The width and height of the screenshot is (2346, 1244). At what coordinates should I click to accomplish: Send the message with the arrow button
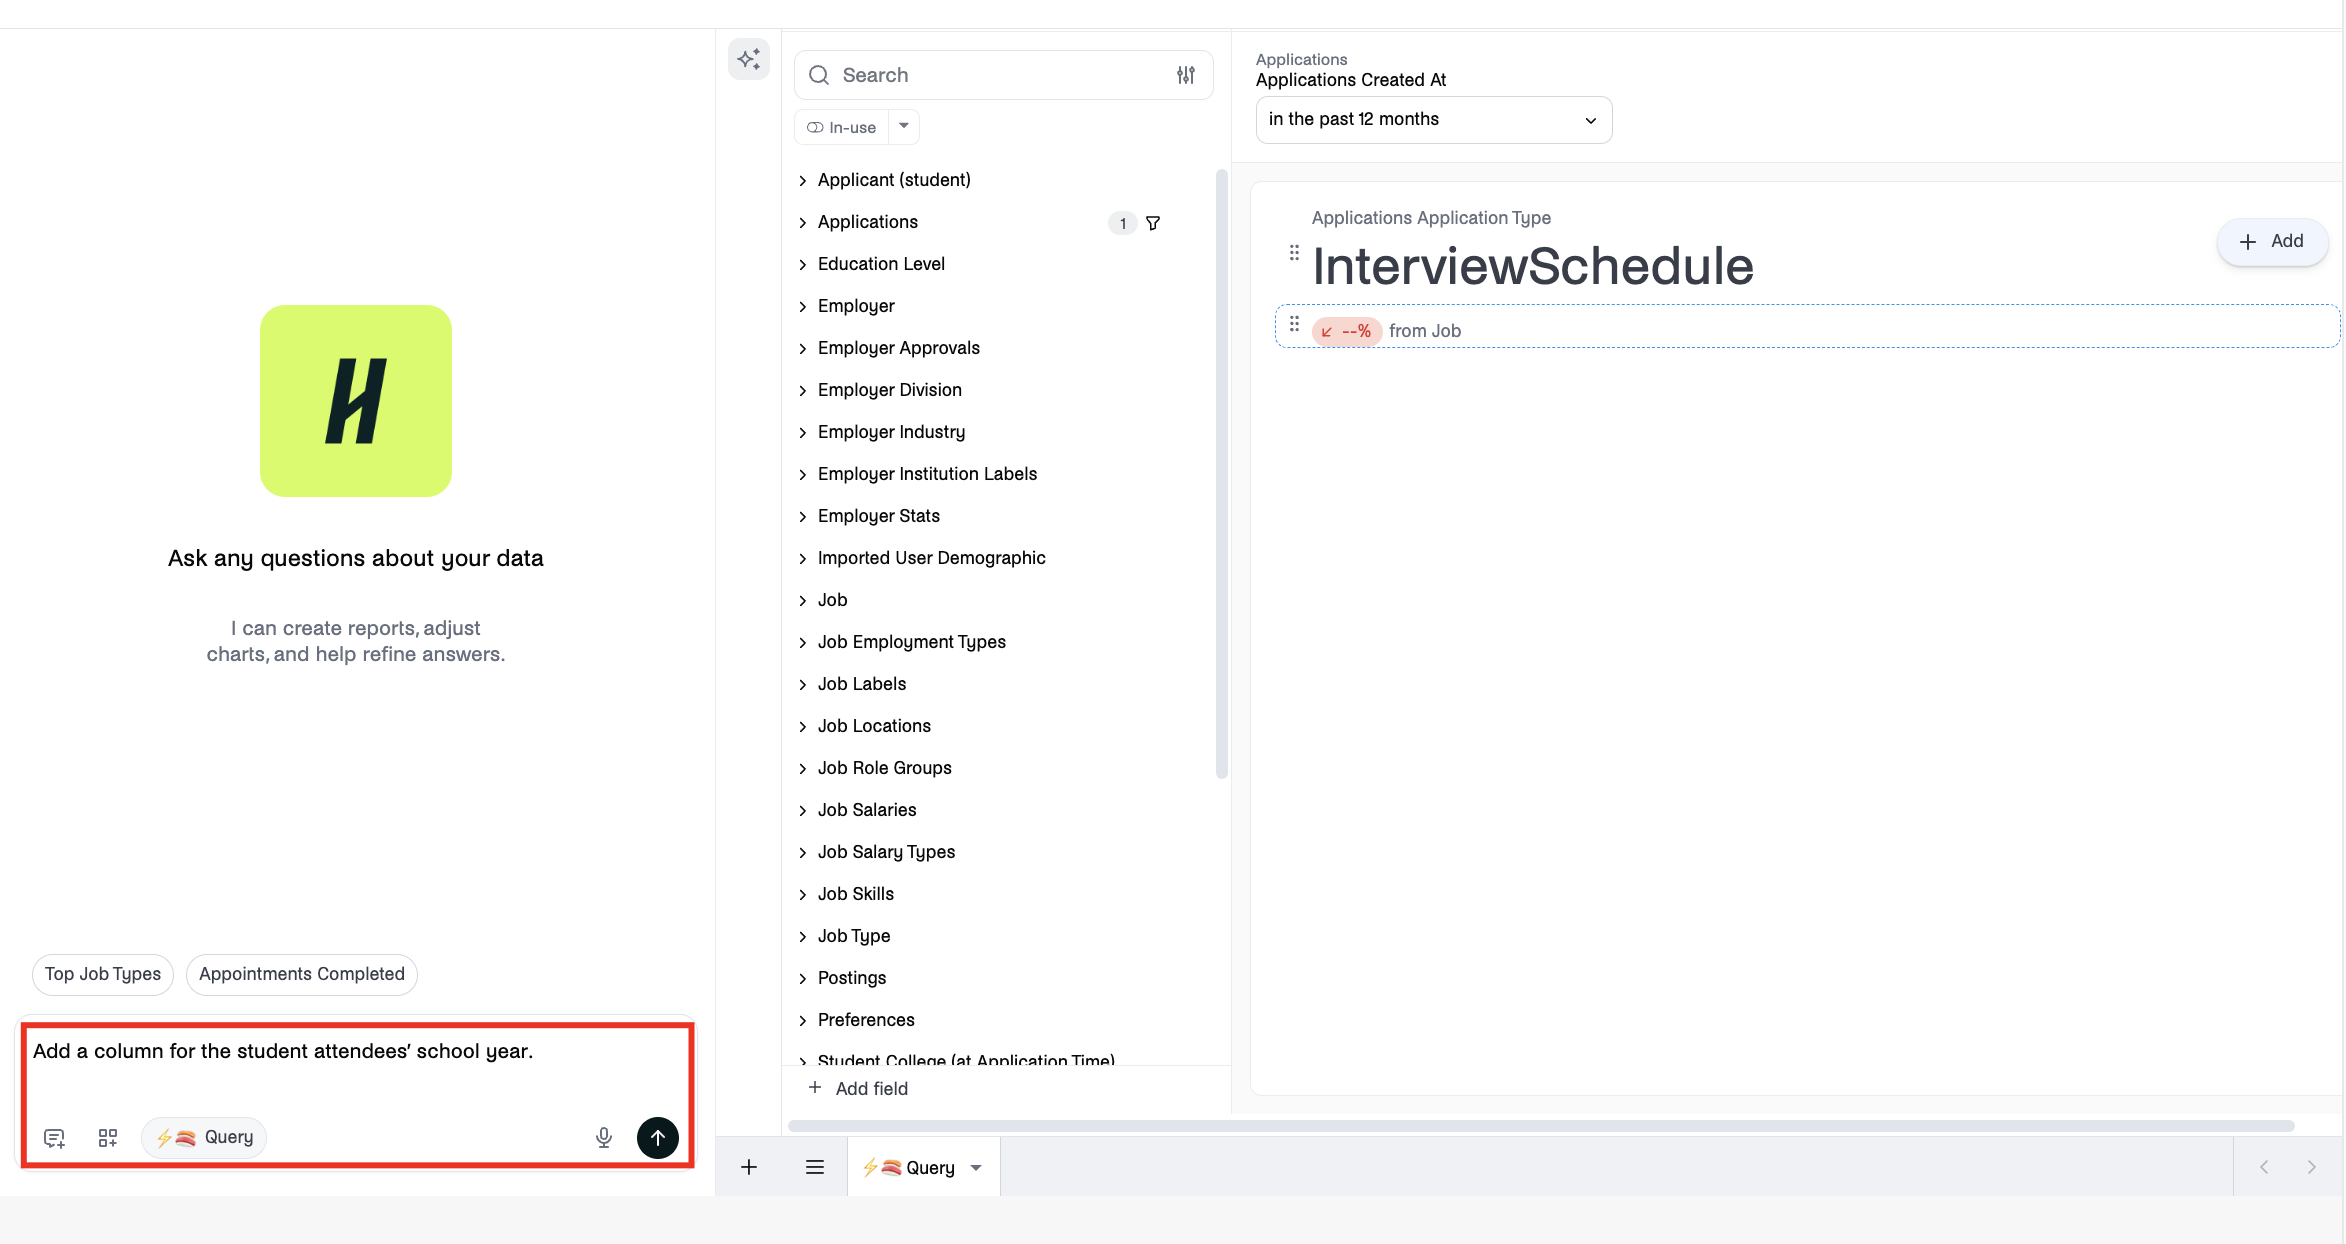tap(658, 1137)
